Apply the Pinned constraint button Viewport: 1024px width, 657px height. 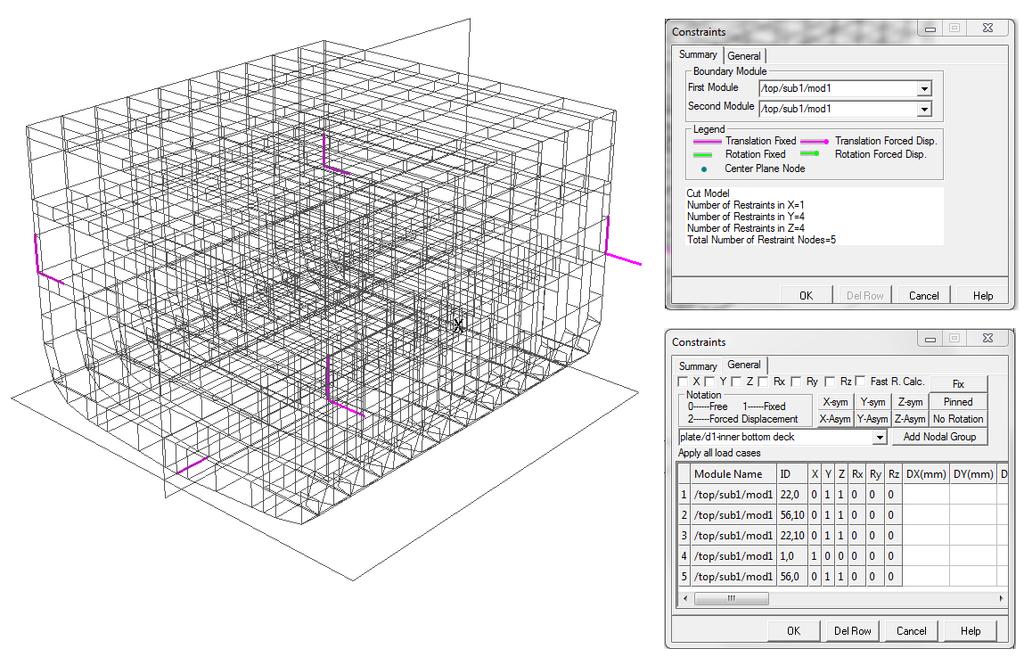tap(958, 402)
